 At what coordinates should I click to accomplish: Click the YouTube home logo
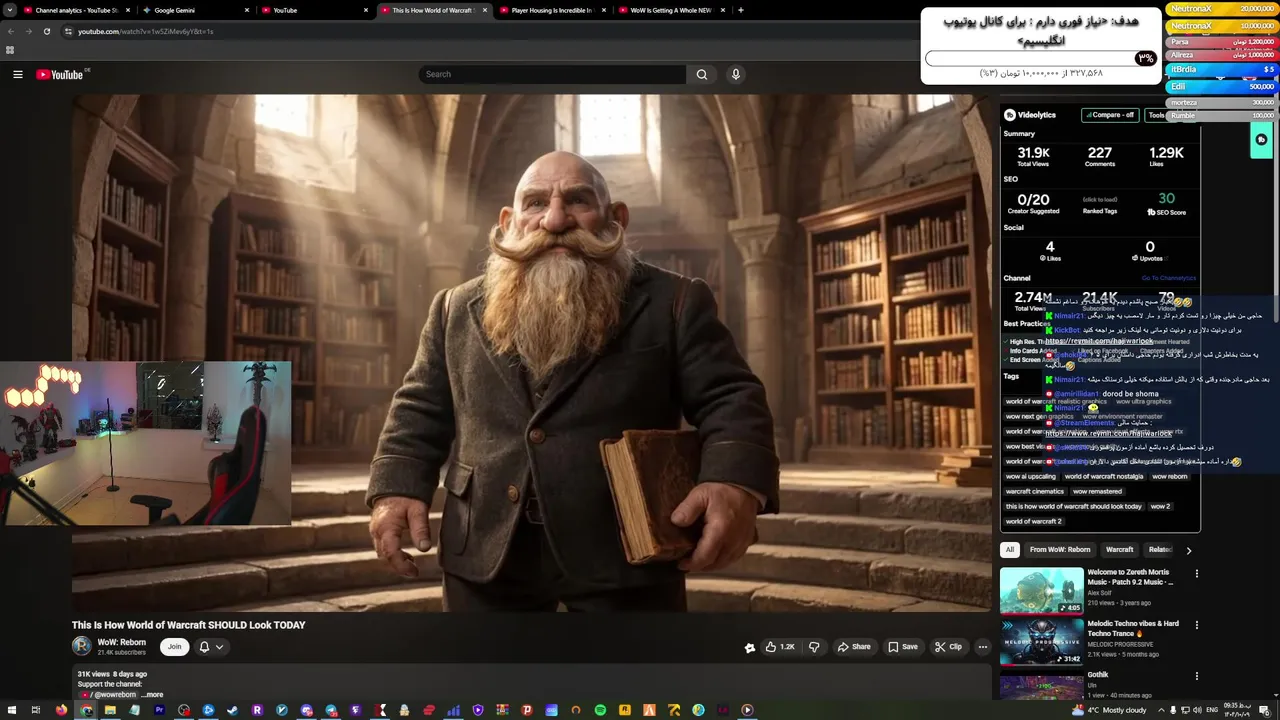coord(60,74)
